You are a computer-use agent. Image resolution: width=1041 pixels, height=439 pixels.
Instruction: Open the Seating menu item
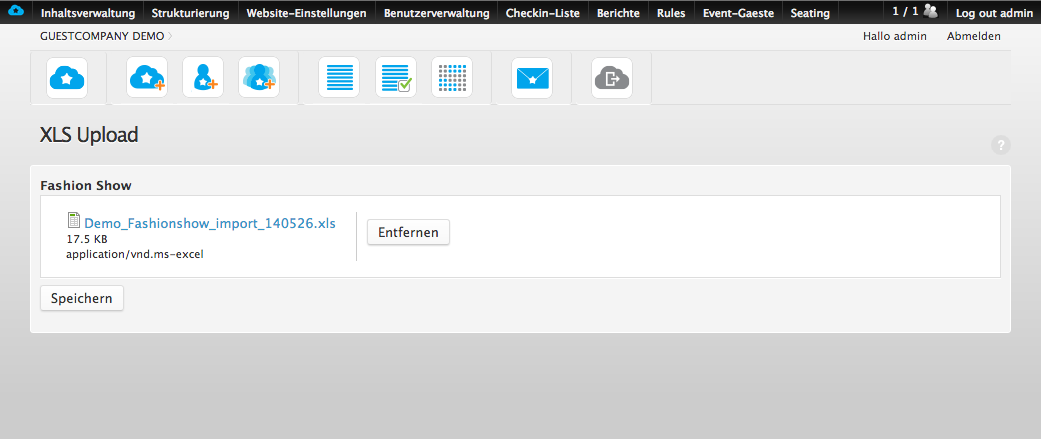pyautogui.click(x=810, y=13)
